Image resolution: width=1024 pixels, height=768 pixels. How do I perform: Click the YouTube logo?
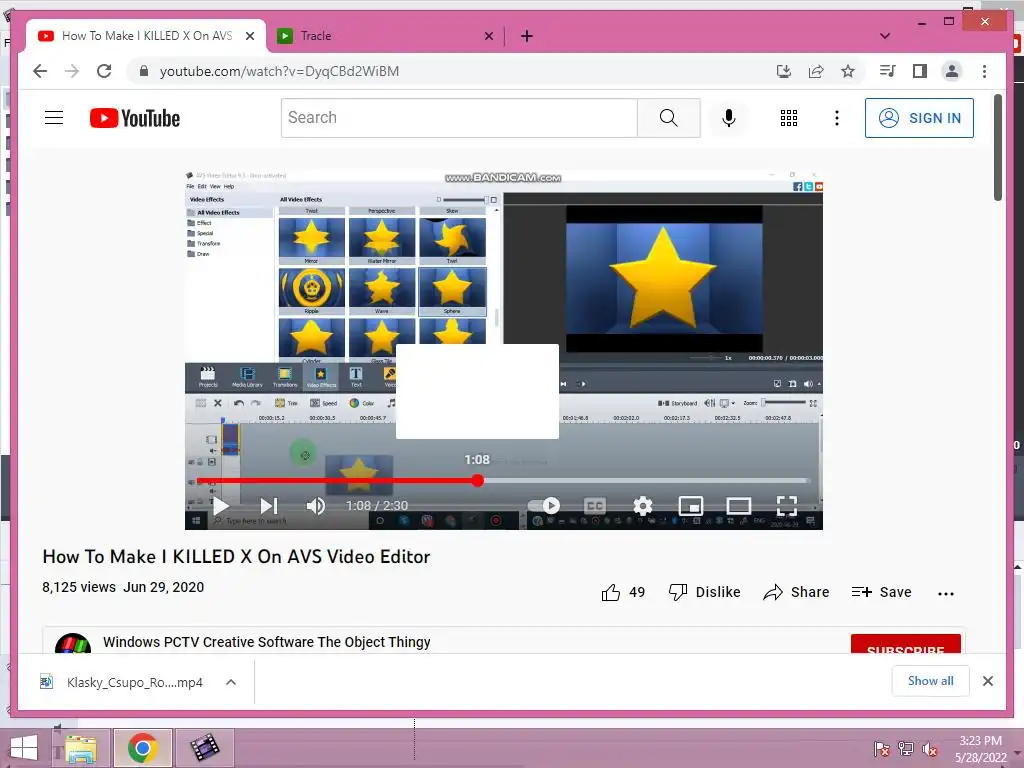pos(135,118)
